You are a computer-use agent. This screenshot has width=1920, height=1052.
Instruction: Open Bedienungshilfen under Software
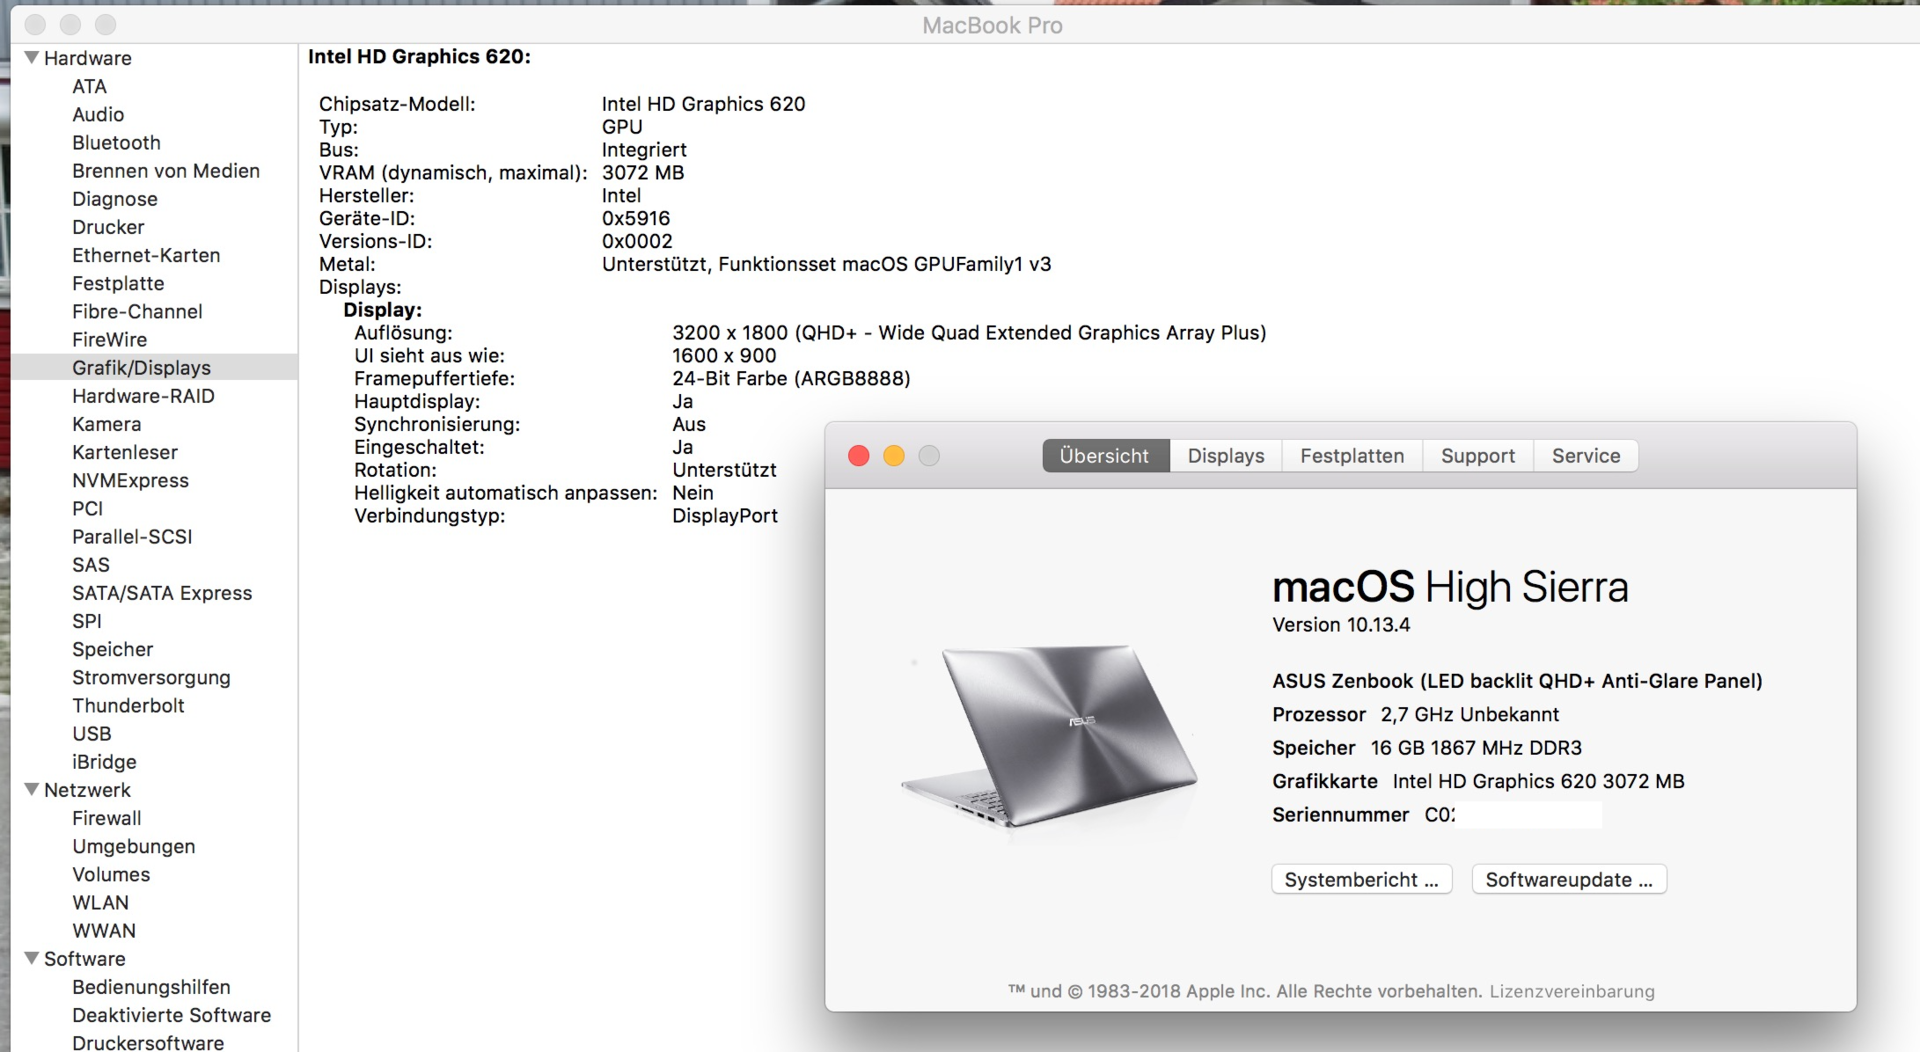151,987
